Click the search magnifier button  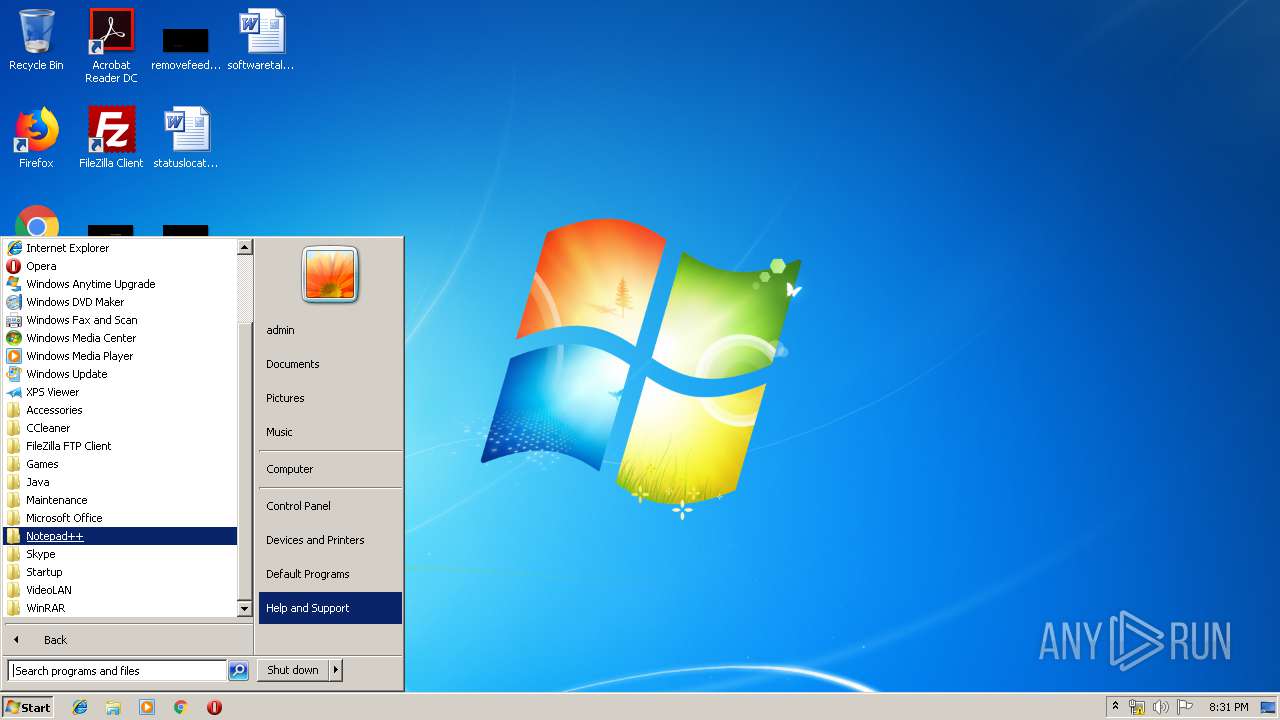pyautogui.click(x=238, y=671)
